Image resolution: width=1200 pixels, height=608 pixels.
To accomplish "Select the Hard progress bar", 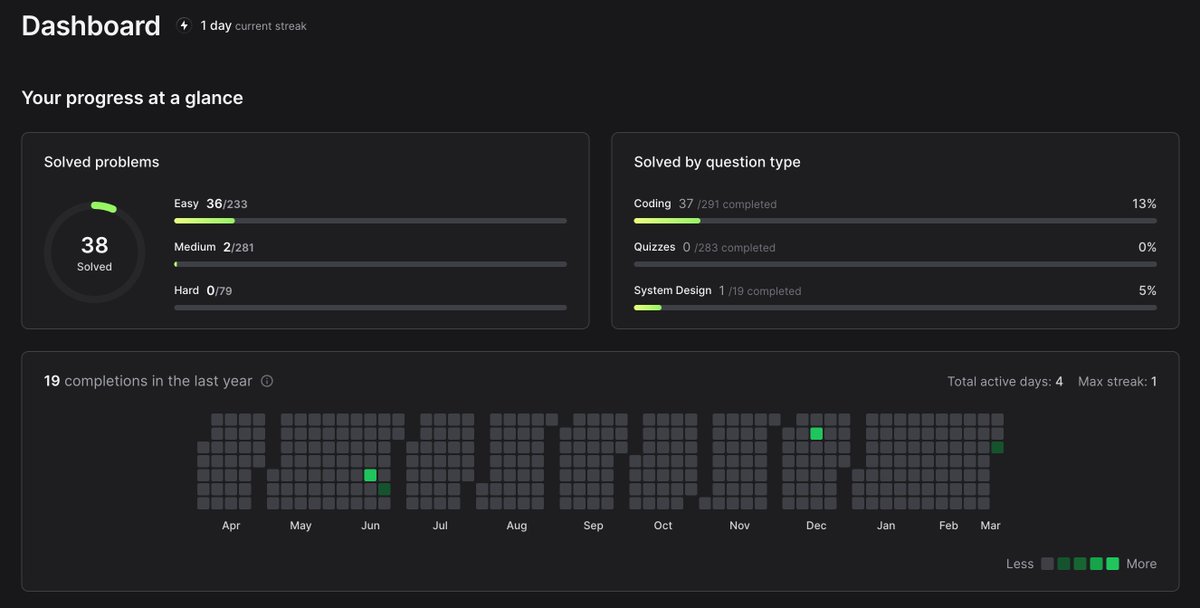I will click(370, 307).
